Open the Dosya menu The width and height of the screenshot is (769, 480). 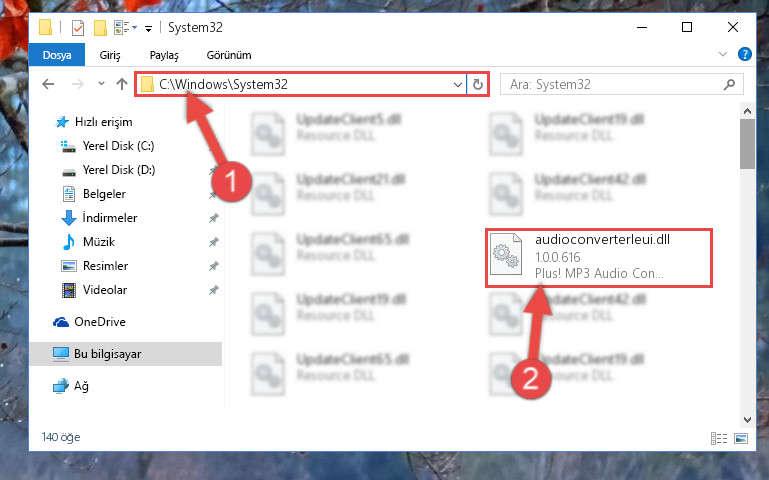57,55
